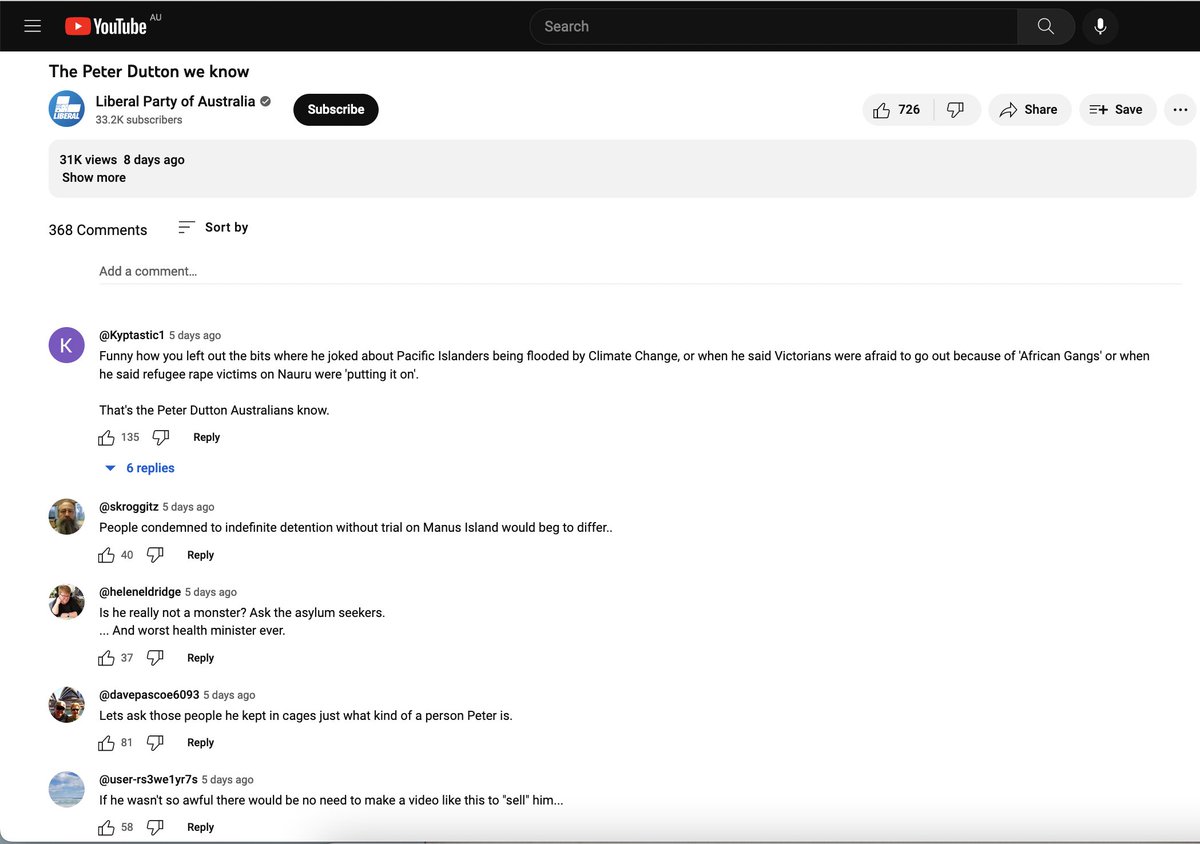Image resolution: width=1200 pixels, height=844 pixels.
Task: Open @Kyptastic1 username link
Action: 131,335
